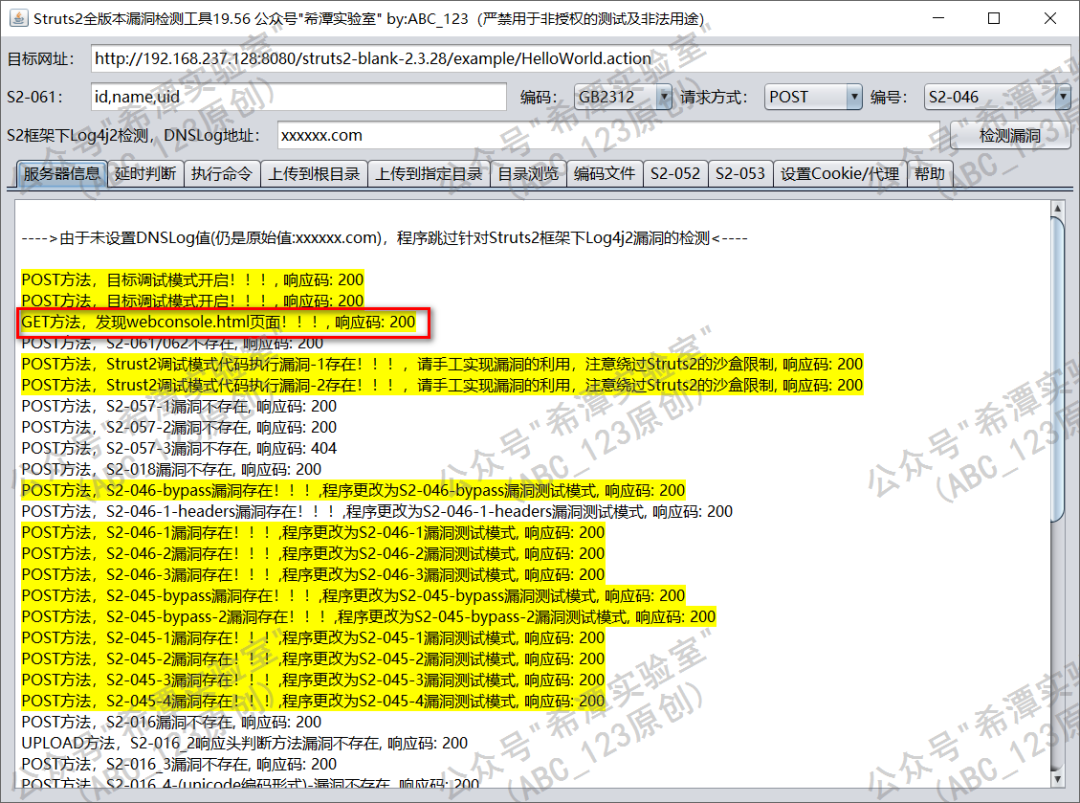Click the S2-061 parameters input field
This screenshot has width=1080, height=803.
(x=299, y=97)
